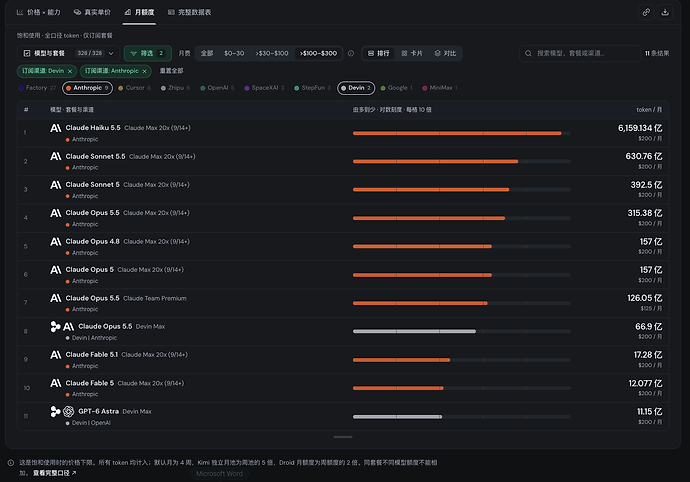Select the >$100–$300 fee range
This screenshot has height=482, width=690.
pyautogui.click(x=318, y=53)
